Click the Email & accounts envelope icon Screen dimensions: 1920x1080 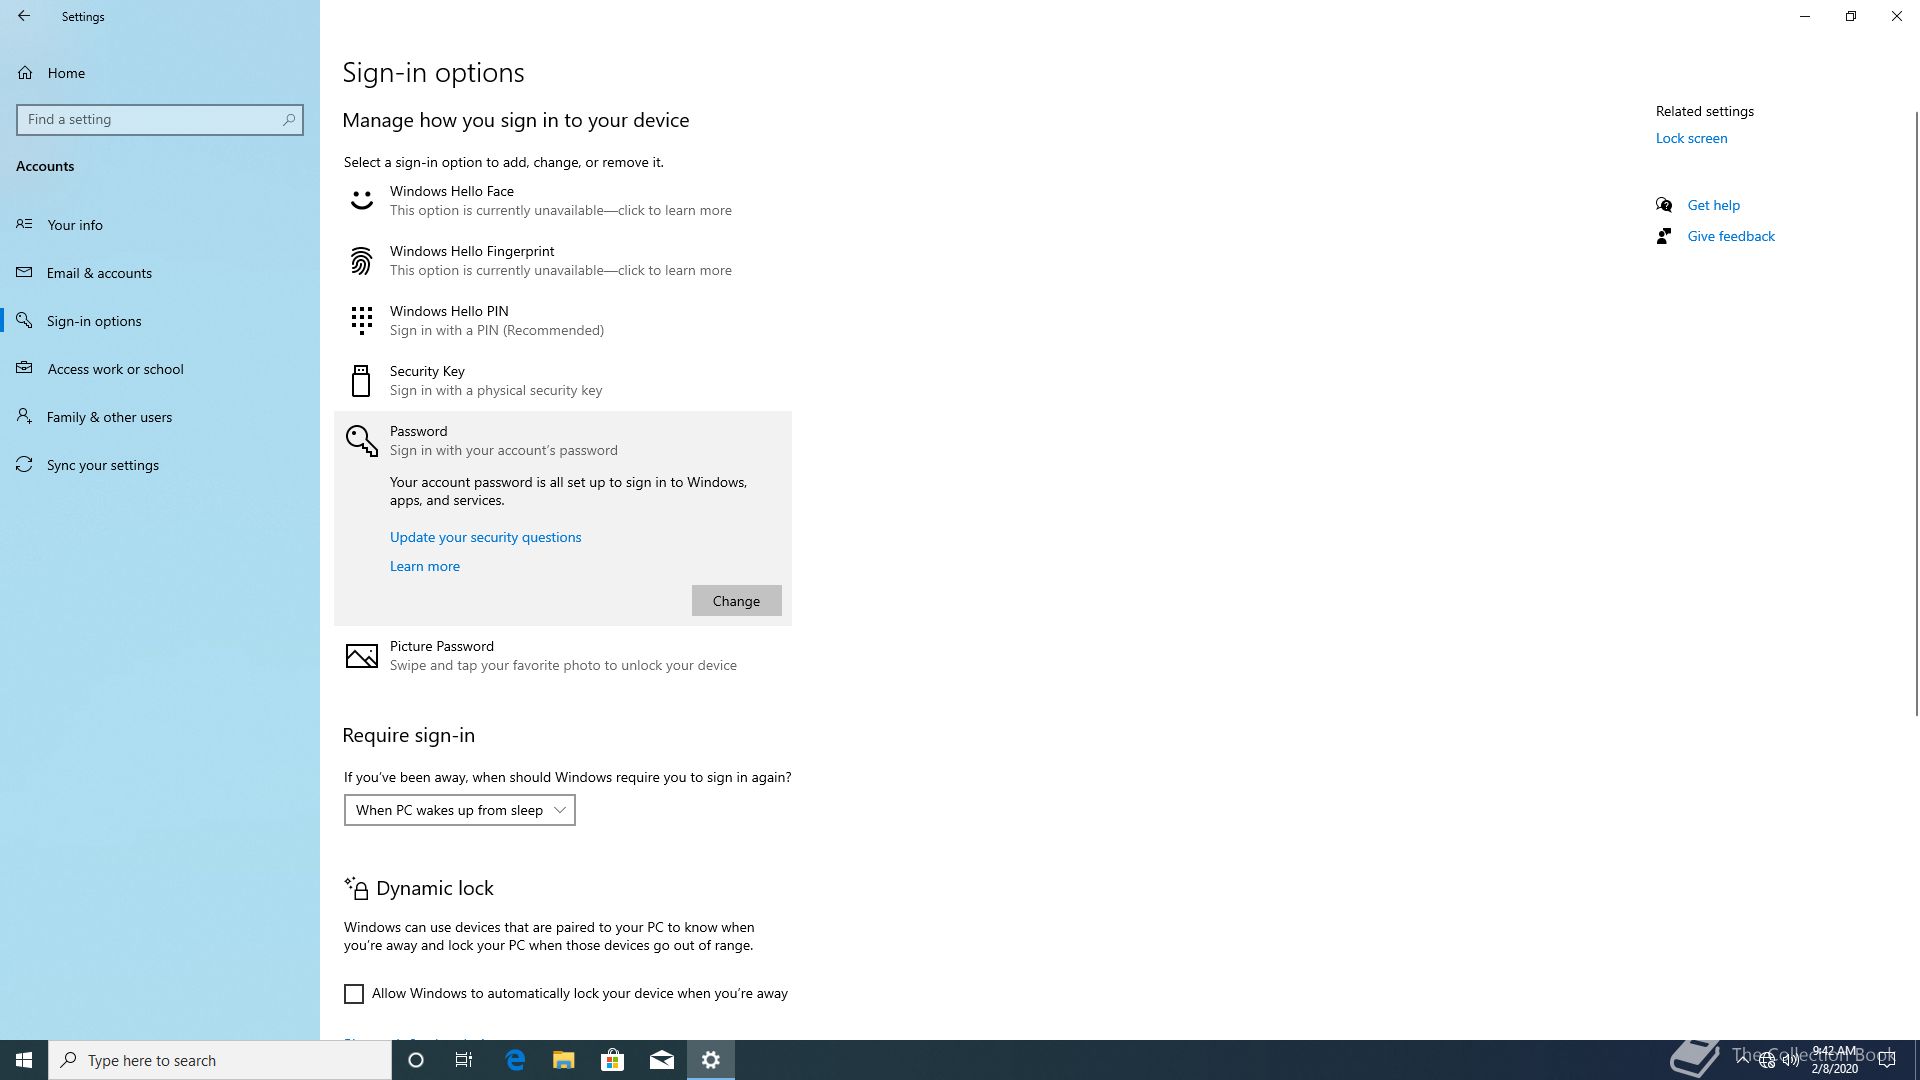click(25, 272)
